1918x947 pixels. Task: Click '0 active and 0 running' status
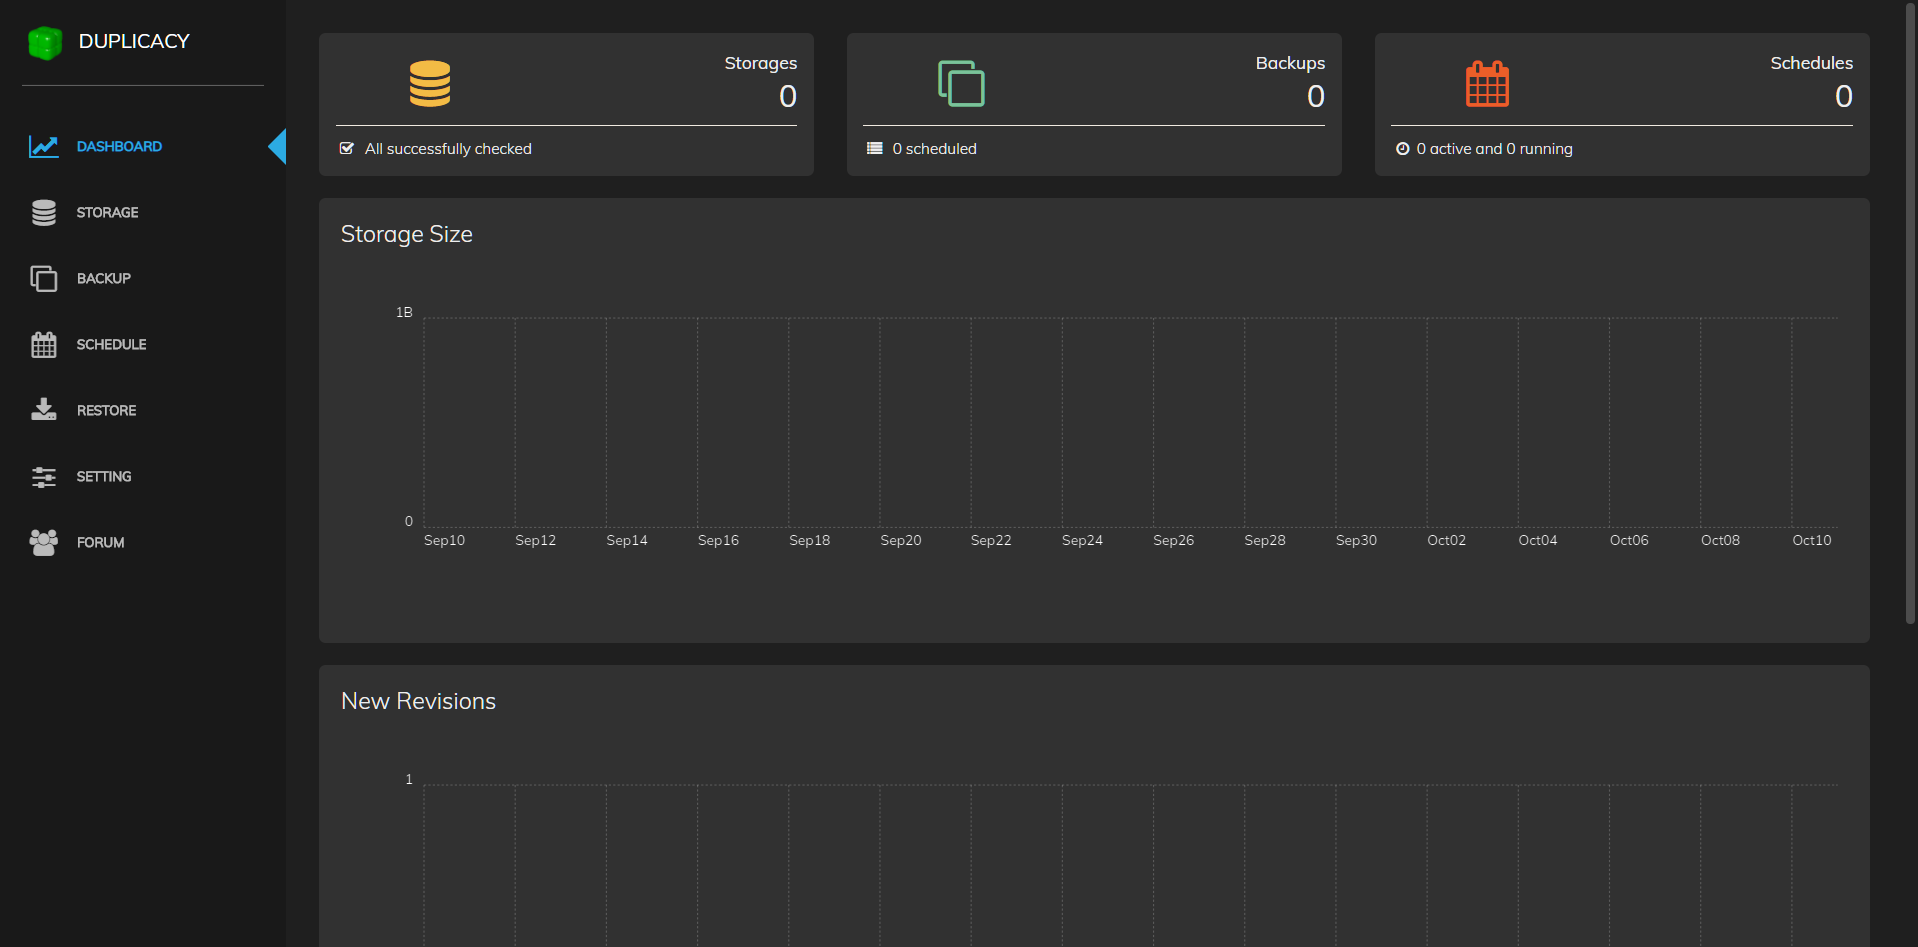(x=1494, y=149)
